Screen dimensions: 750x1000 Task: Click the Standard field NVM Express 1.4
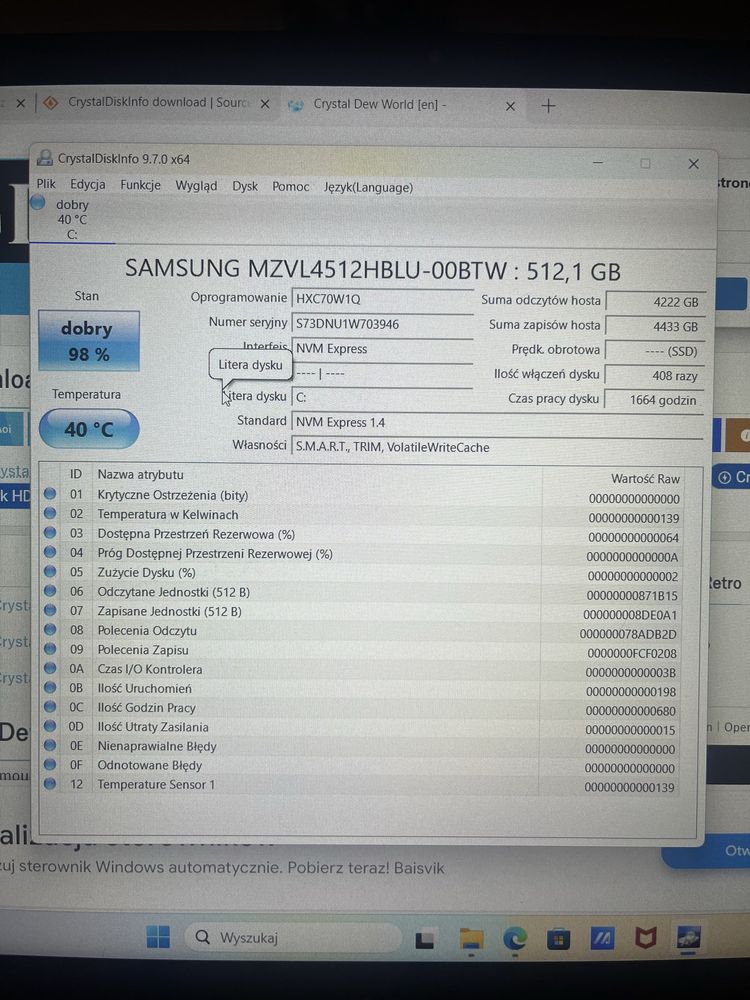pos(497,422)
